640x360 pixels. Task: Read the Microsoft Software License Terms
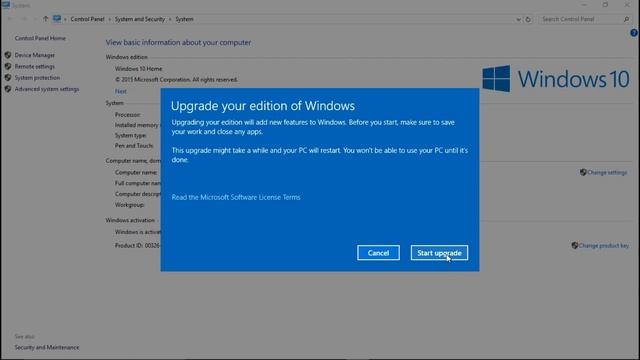[236, 197]
